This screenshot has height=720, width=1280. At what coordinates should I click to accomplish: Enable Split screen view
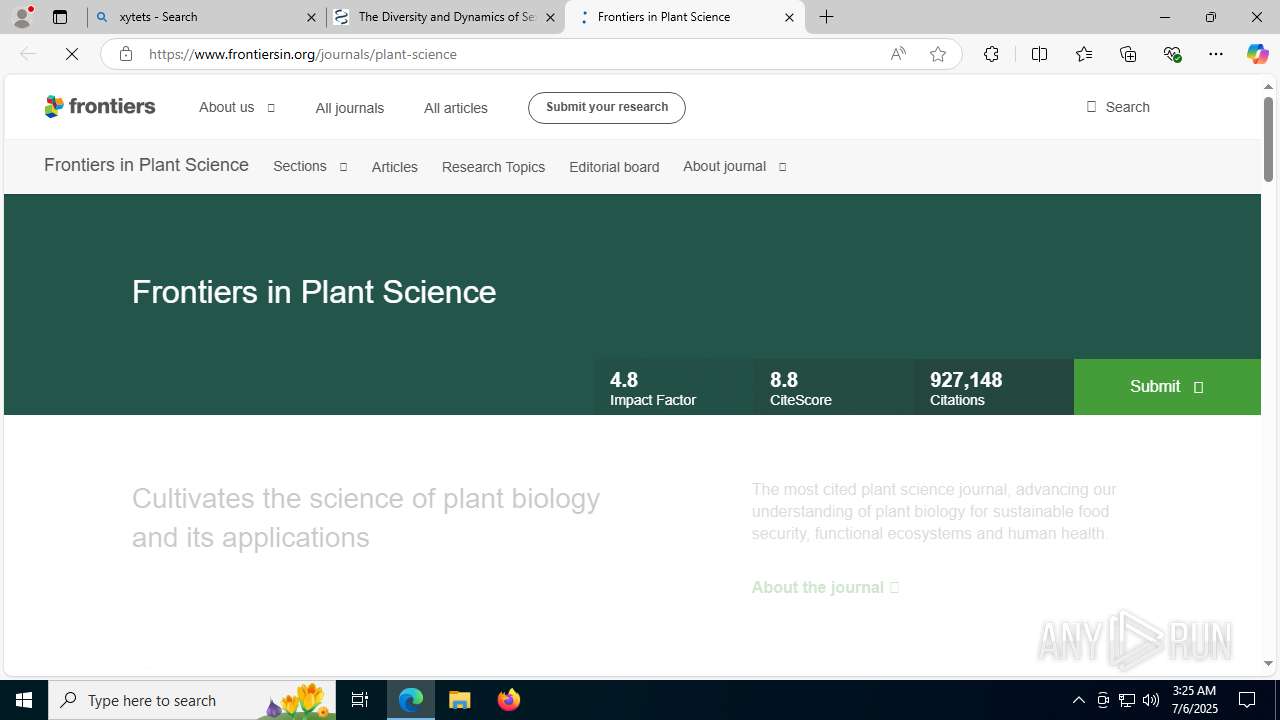[1040, 54]
